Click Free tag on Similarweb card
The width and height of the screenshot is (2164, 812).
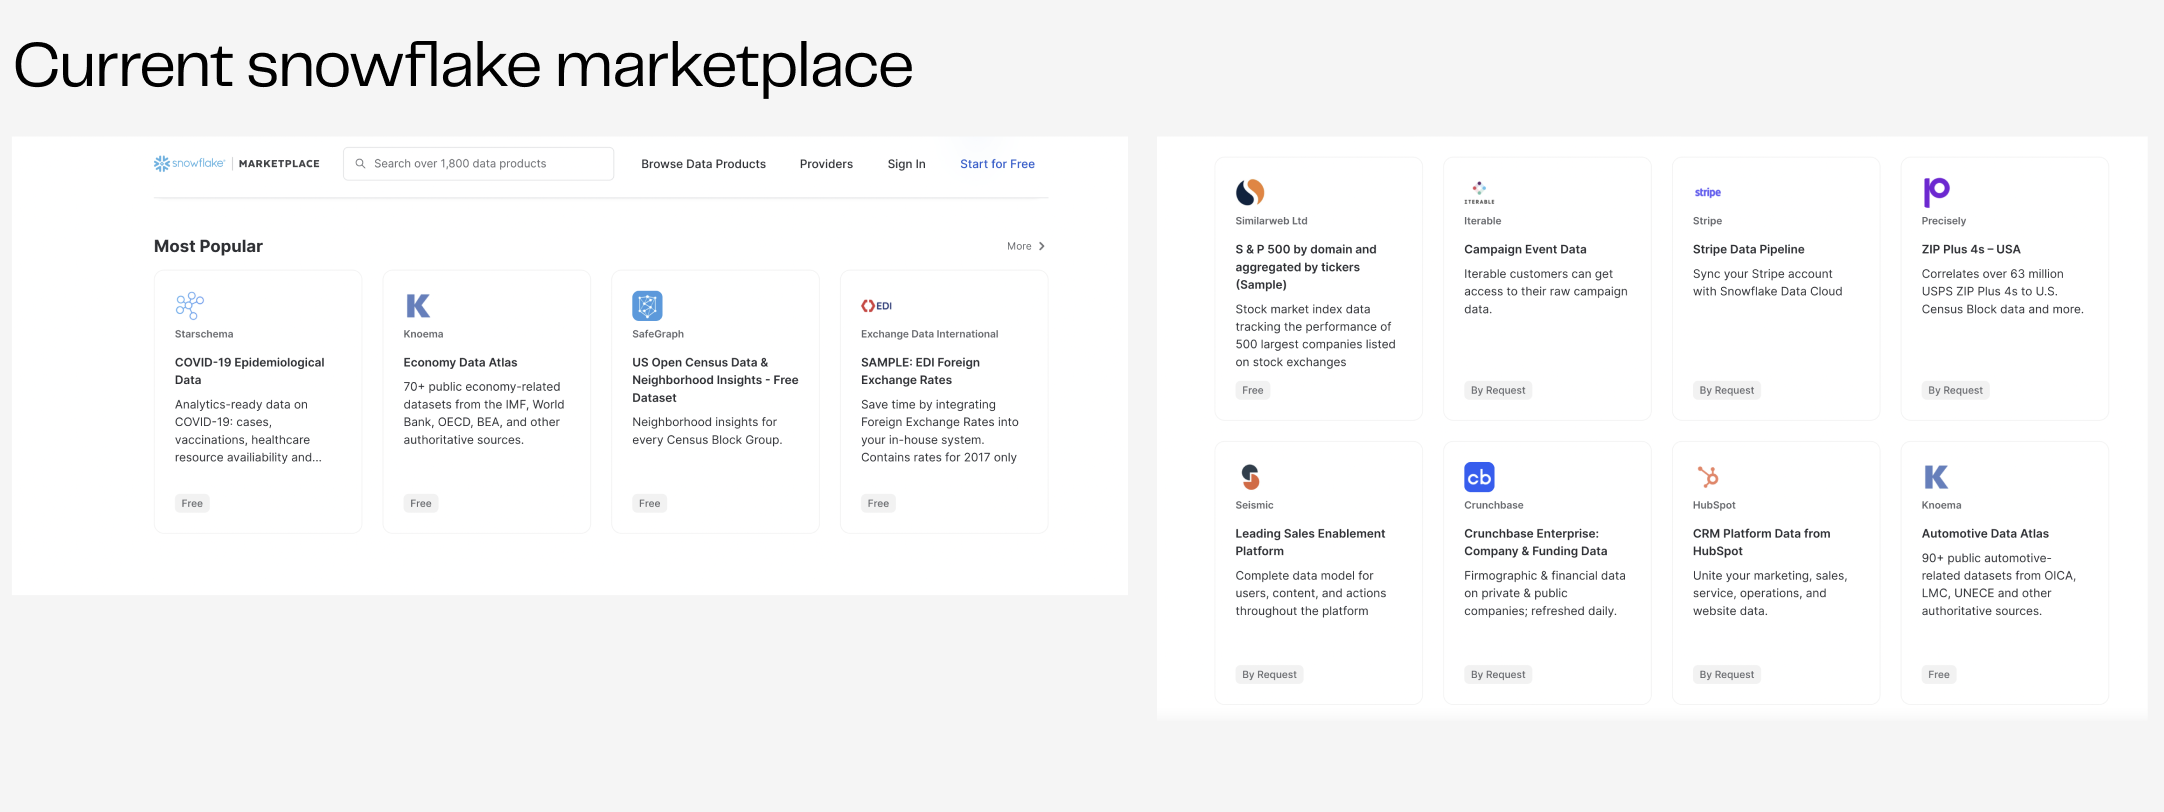point(1253,390)
